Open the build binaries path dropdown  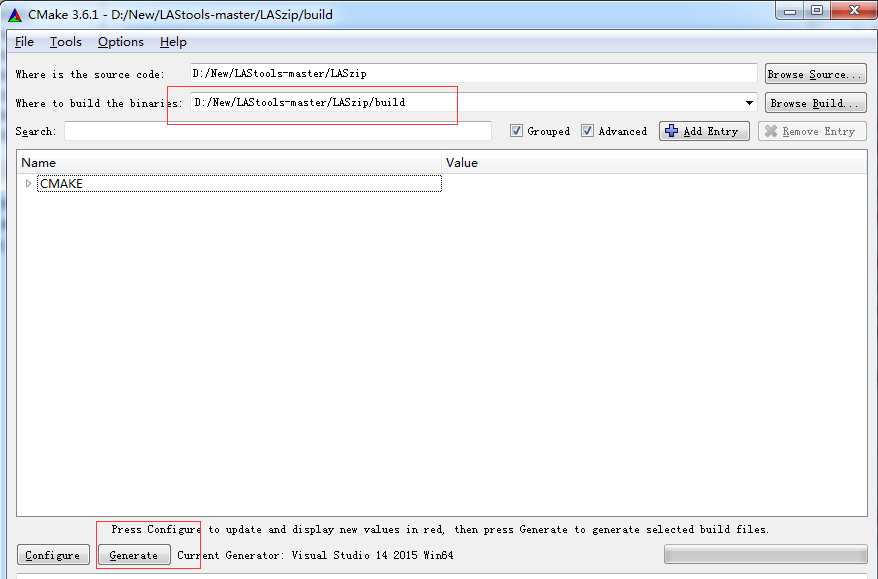749,103
